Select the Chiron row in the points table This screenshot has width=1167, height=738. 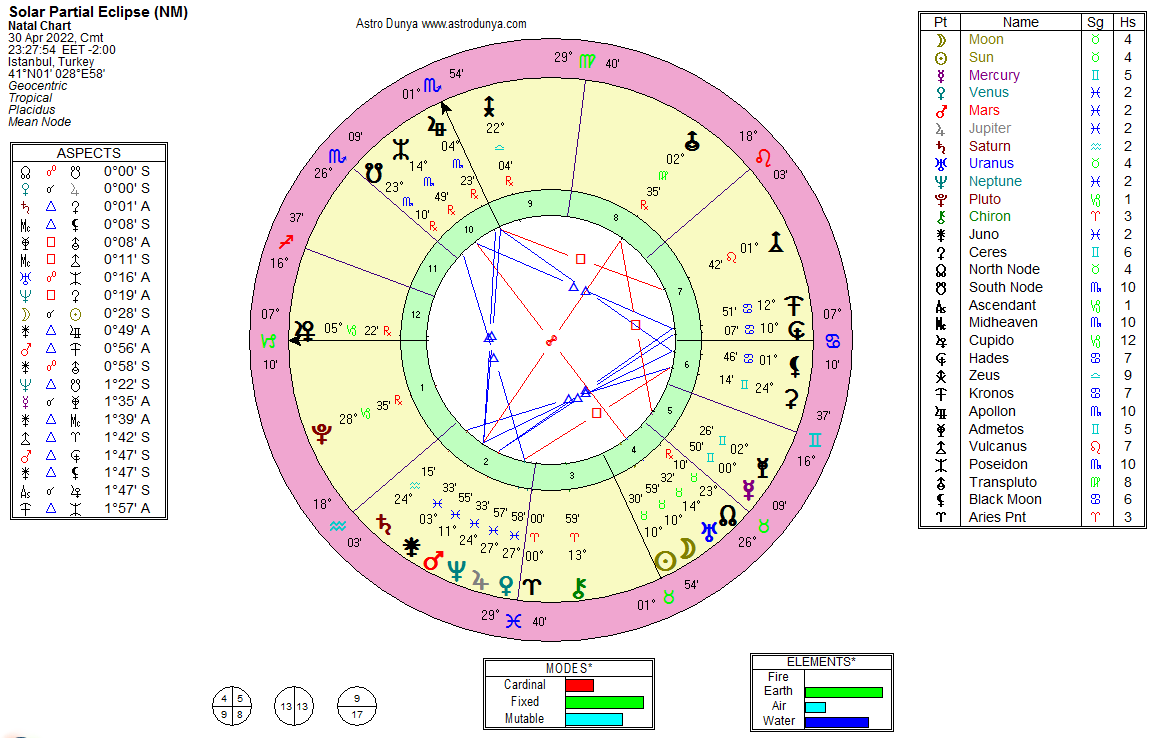click(1032, 216)
